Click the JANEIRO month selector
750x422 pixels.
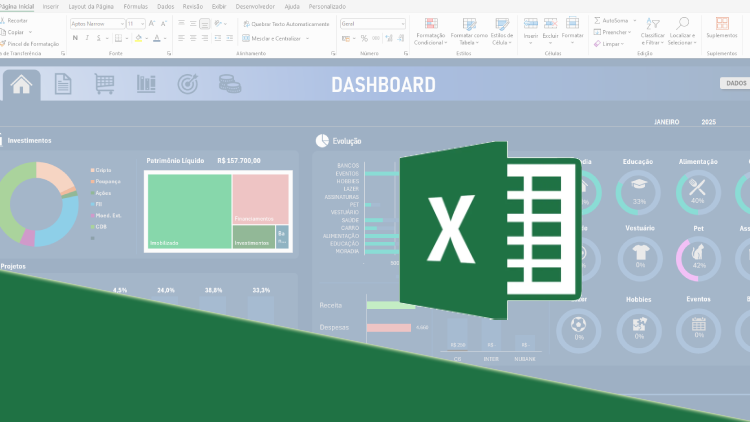pos(666,122)
